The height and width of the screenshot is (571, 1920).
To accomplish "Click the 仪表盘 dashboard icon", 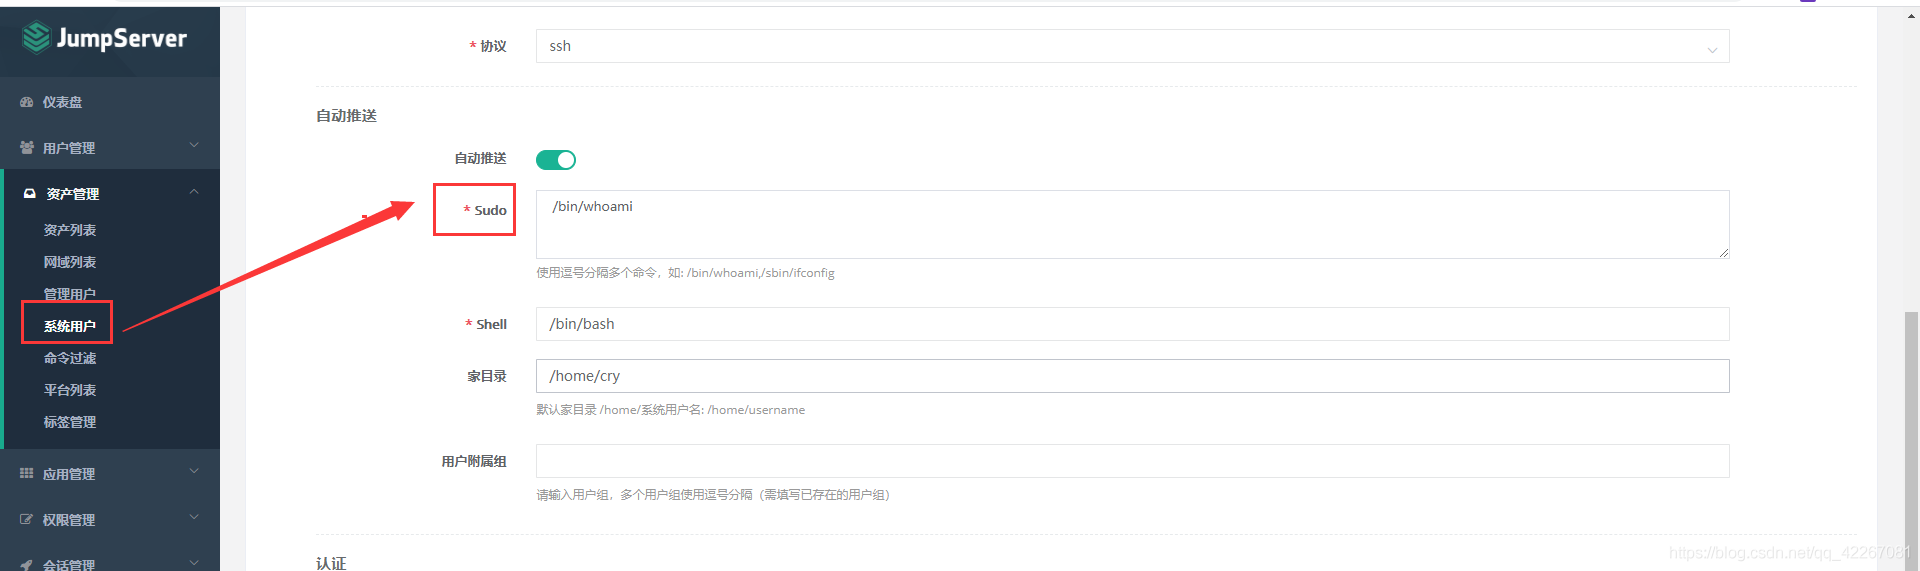I will (27, 102).
